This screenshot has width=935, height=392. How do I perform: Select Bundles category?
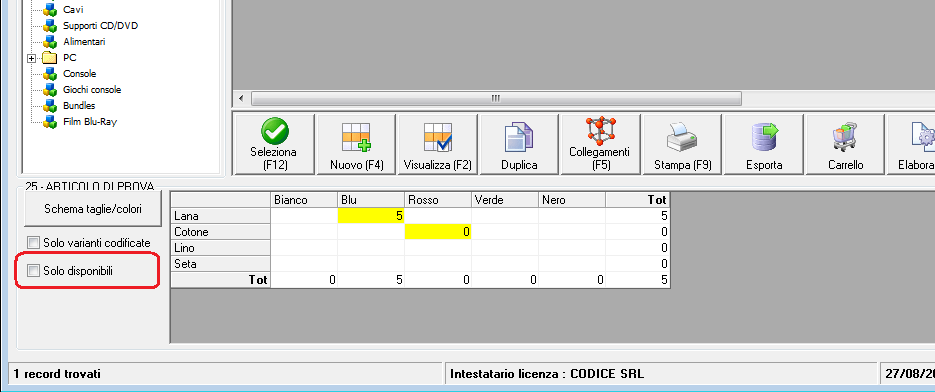[x=79, y=106]
